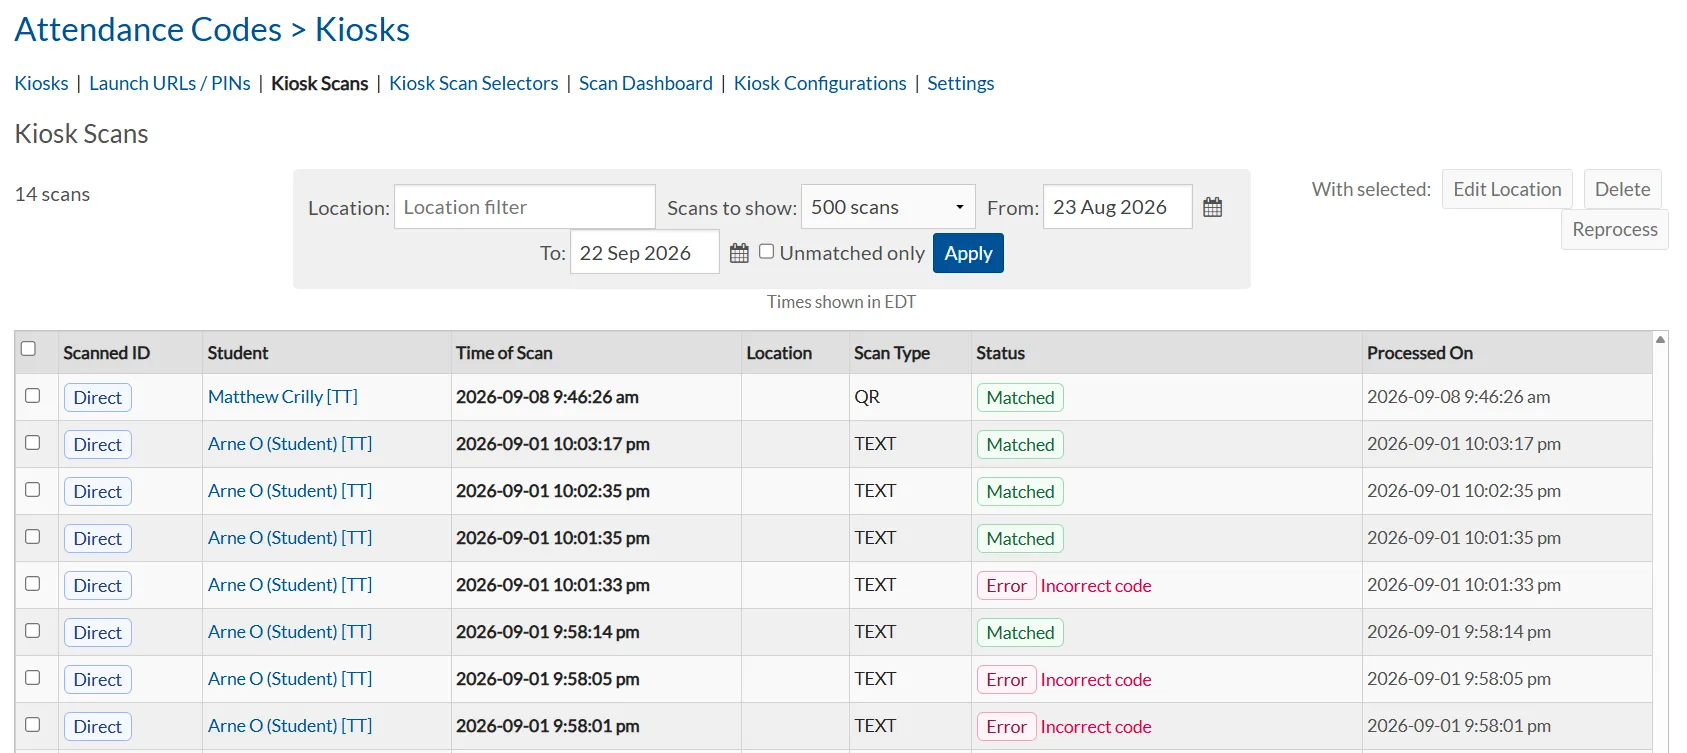1687x753 pixels.
Task: Toggle select-all checkbox in table header
Action: pyautogui.click(x=28, y=349)
